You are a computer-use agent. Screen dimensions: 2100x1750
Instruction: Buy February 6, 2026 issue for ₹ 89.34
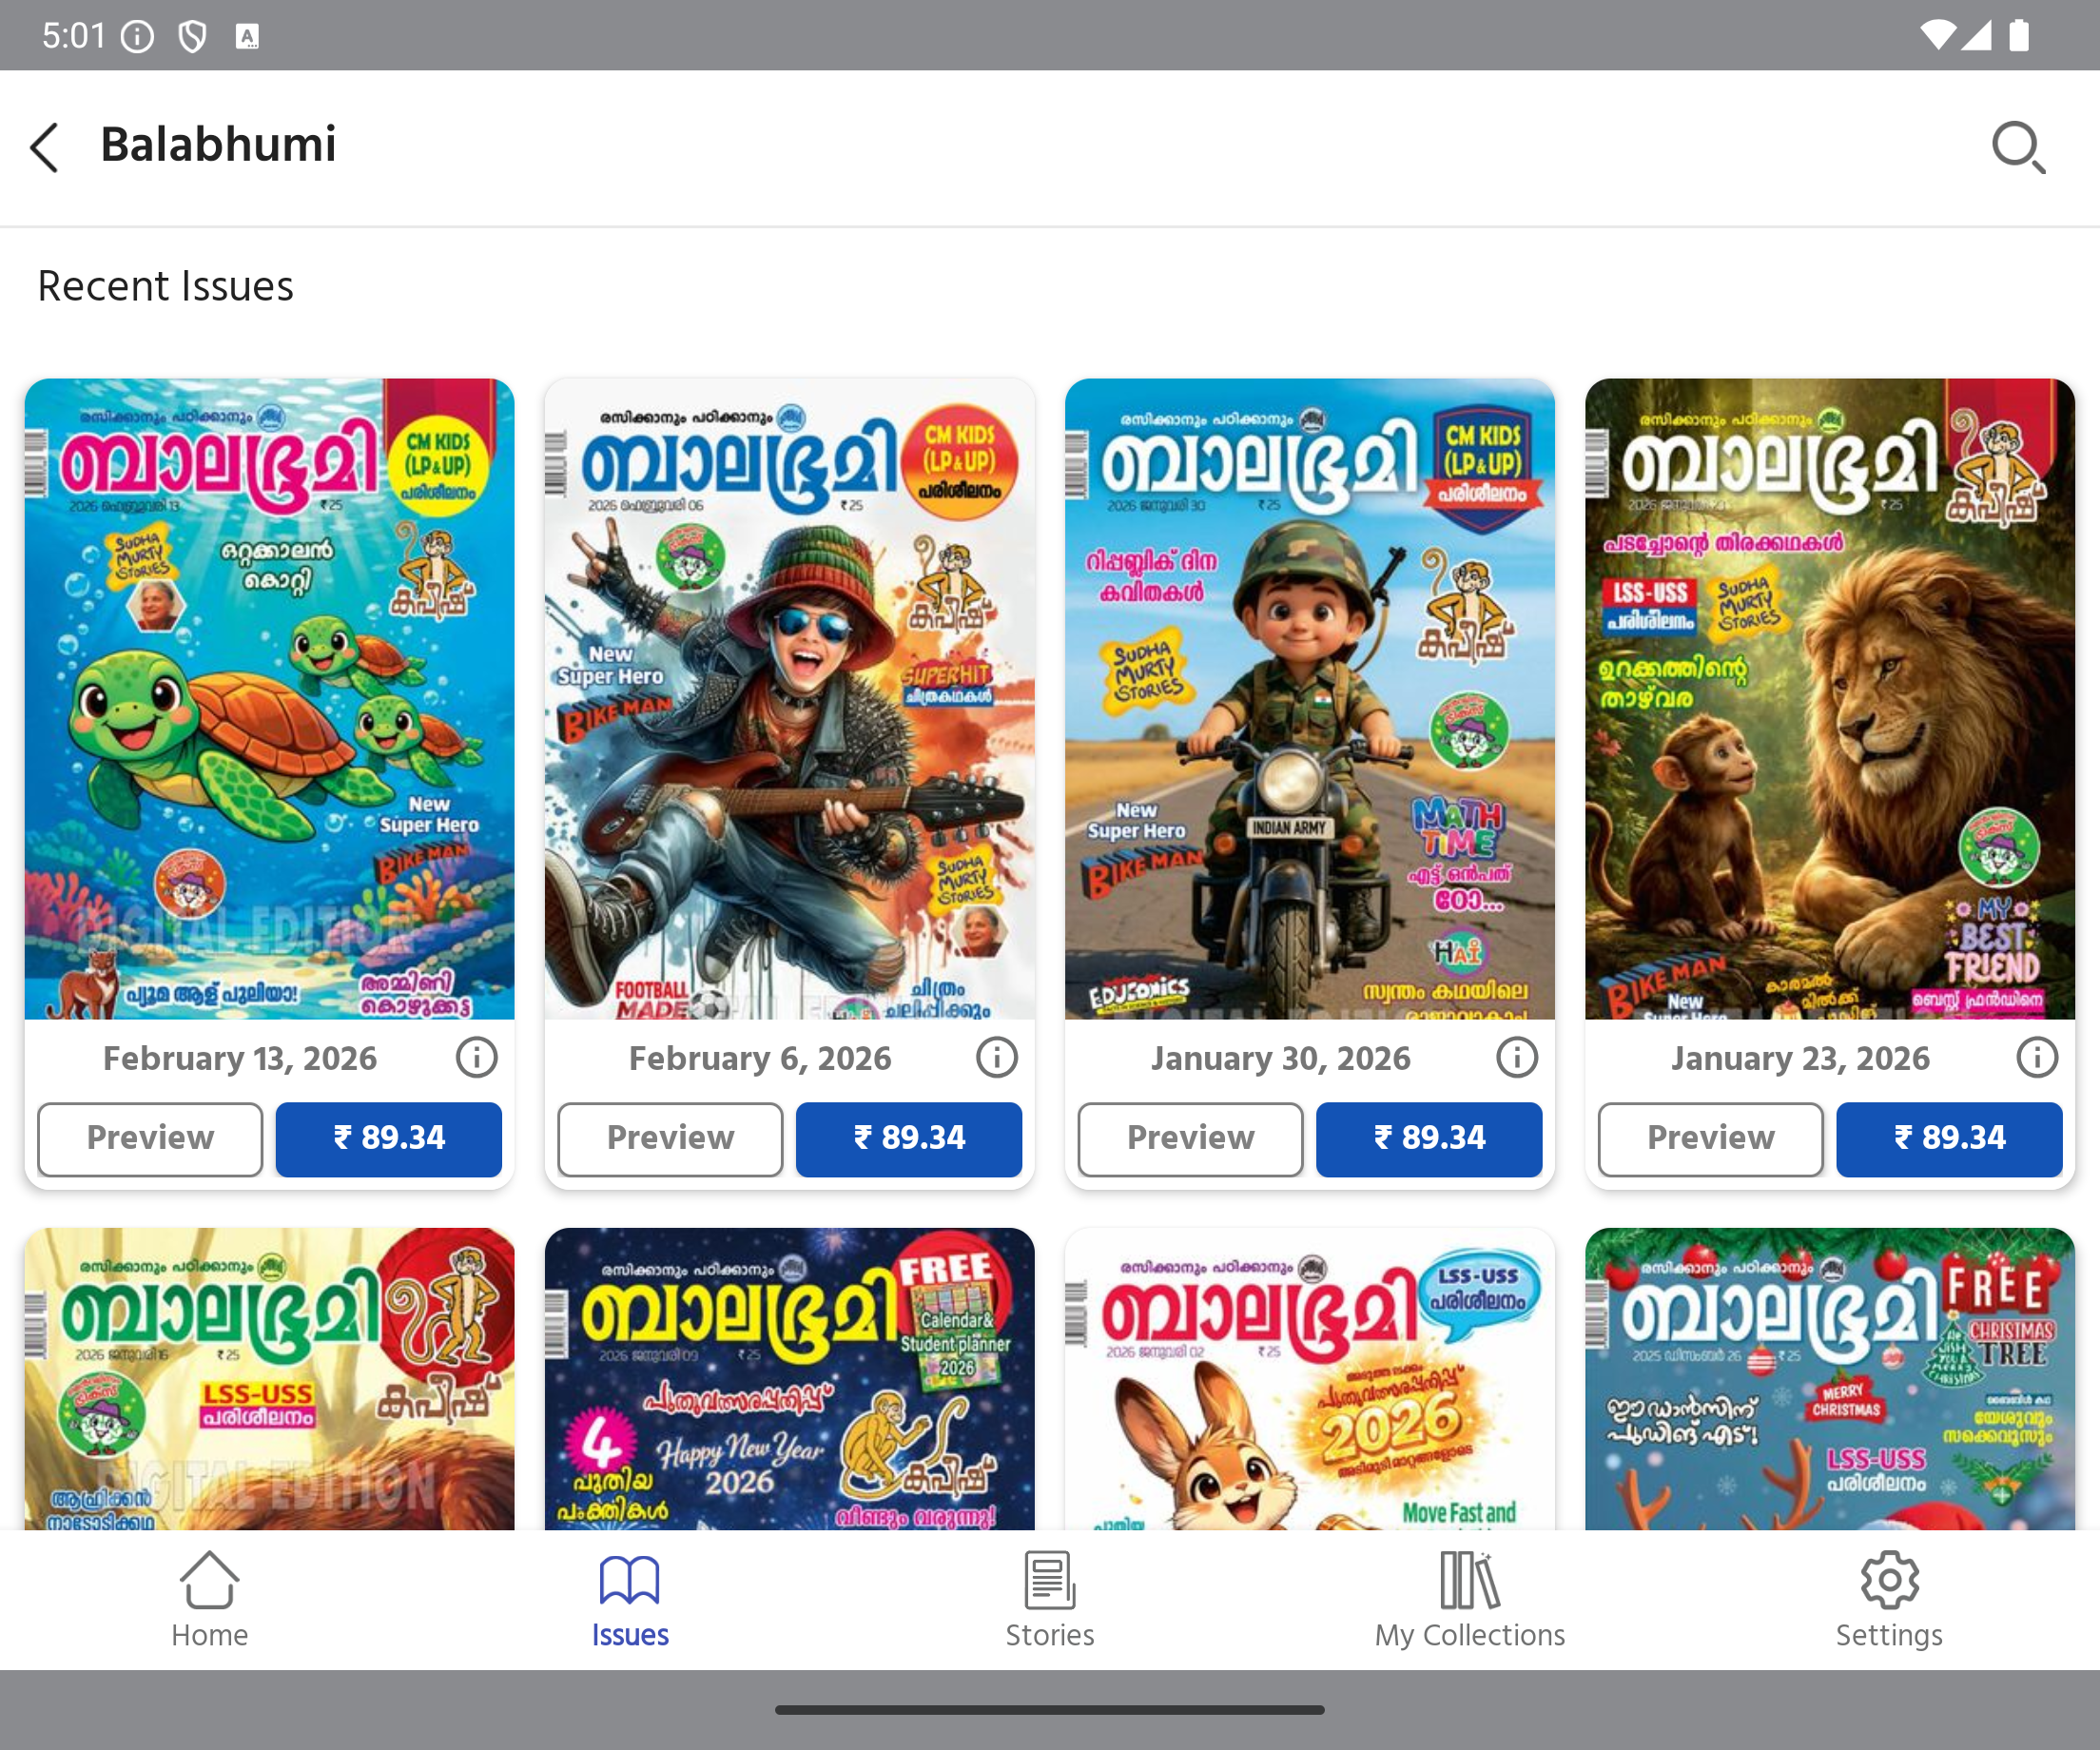pos(909,1139)
